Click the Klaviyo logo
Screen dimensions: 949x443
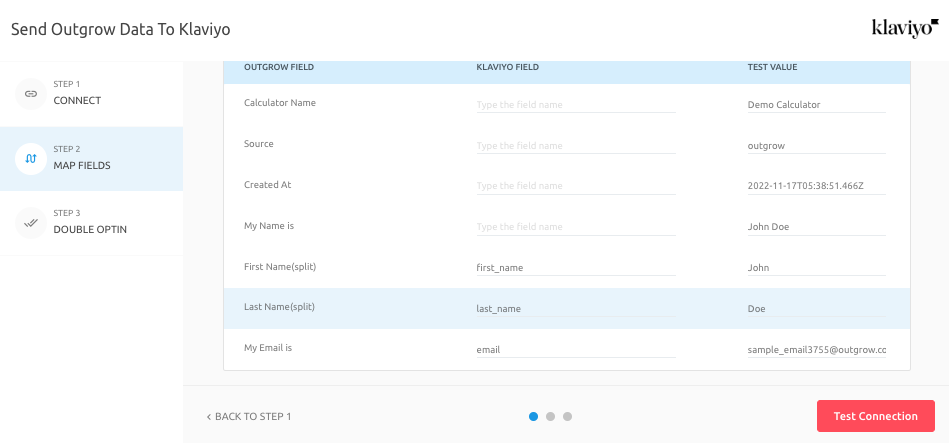point(905,28)
